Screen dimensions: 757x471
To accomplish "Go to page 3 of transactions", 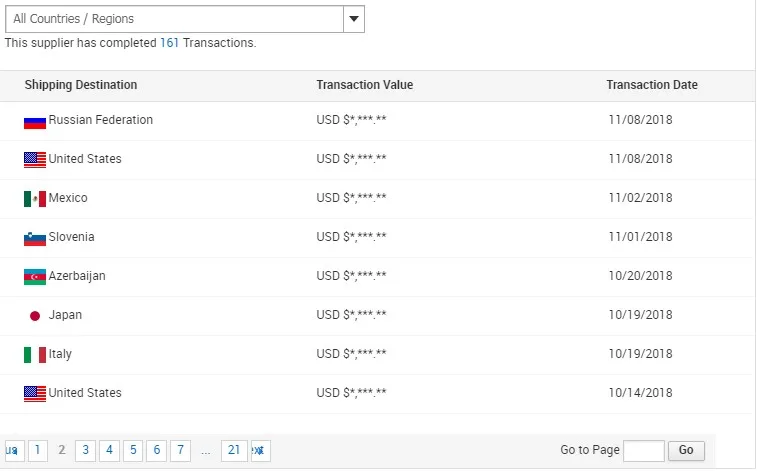I will [x=85, y=451].
